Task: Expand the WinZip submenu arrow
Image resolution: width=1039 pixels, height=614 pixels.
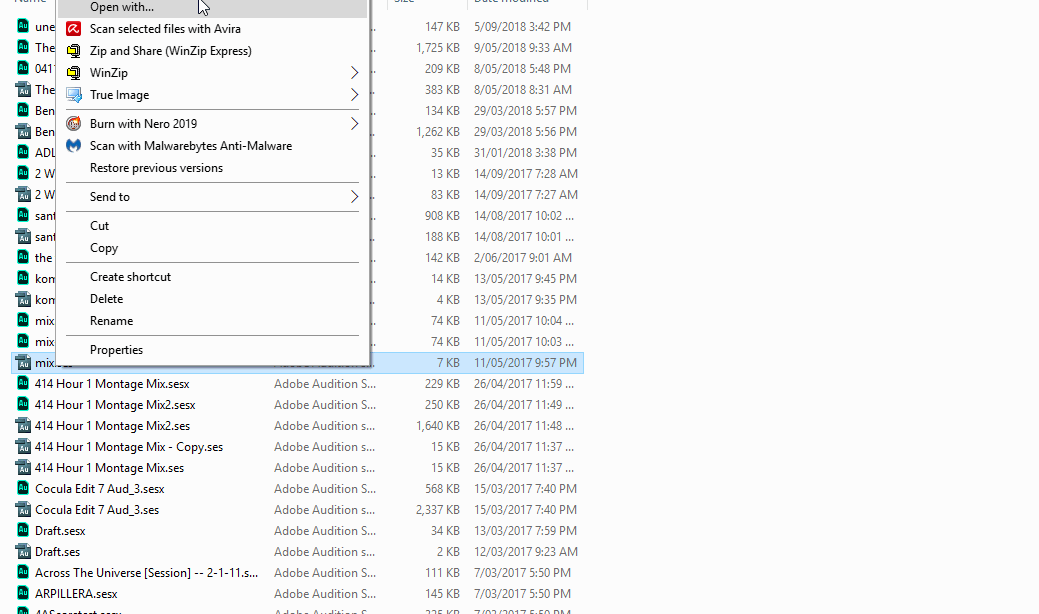Action: 355,73
